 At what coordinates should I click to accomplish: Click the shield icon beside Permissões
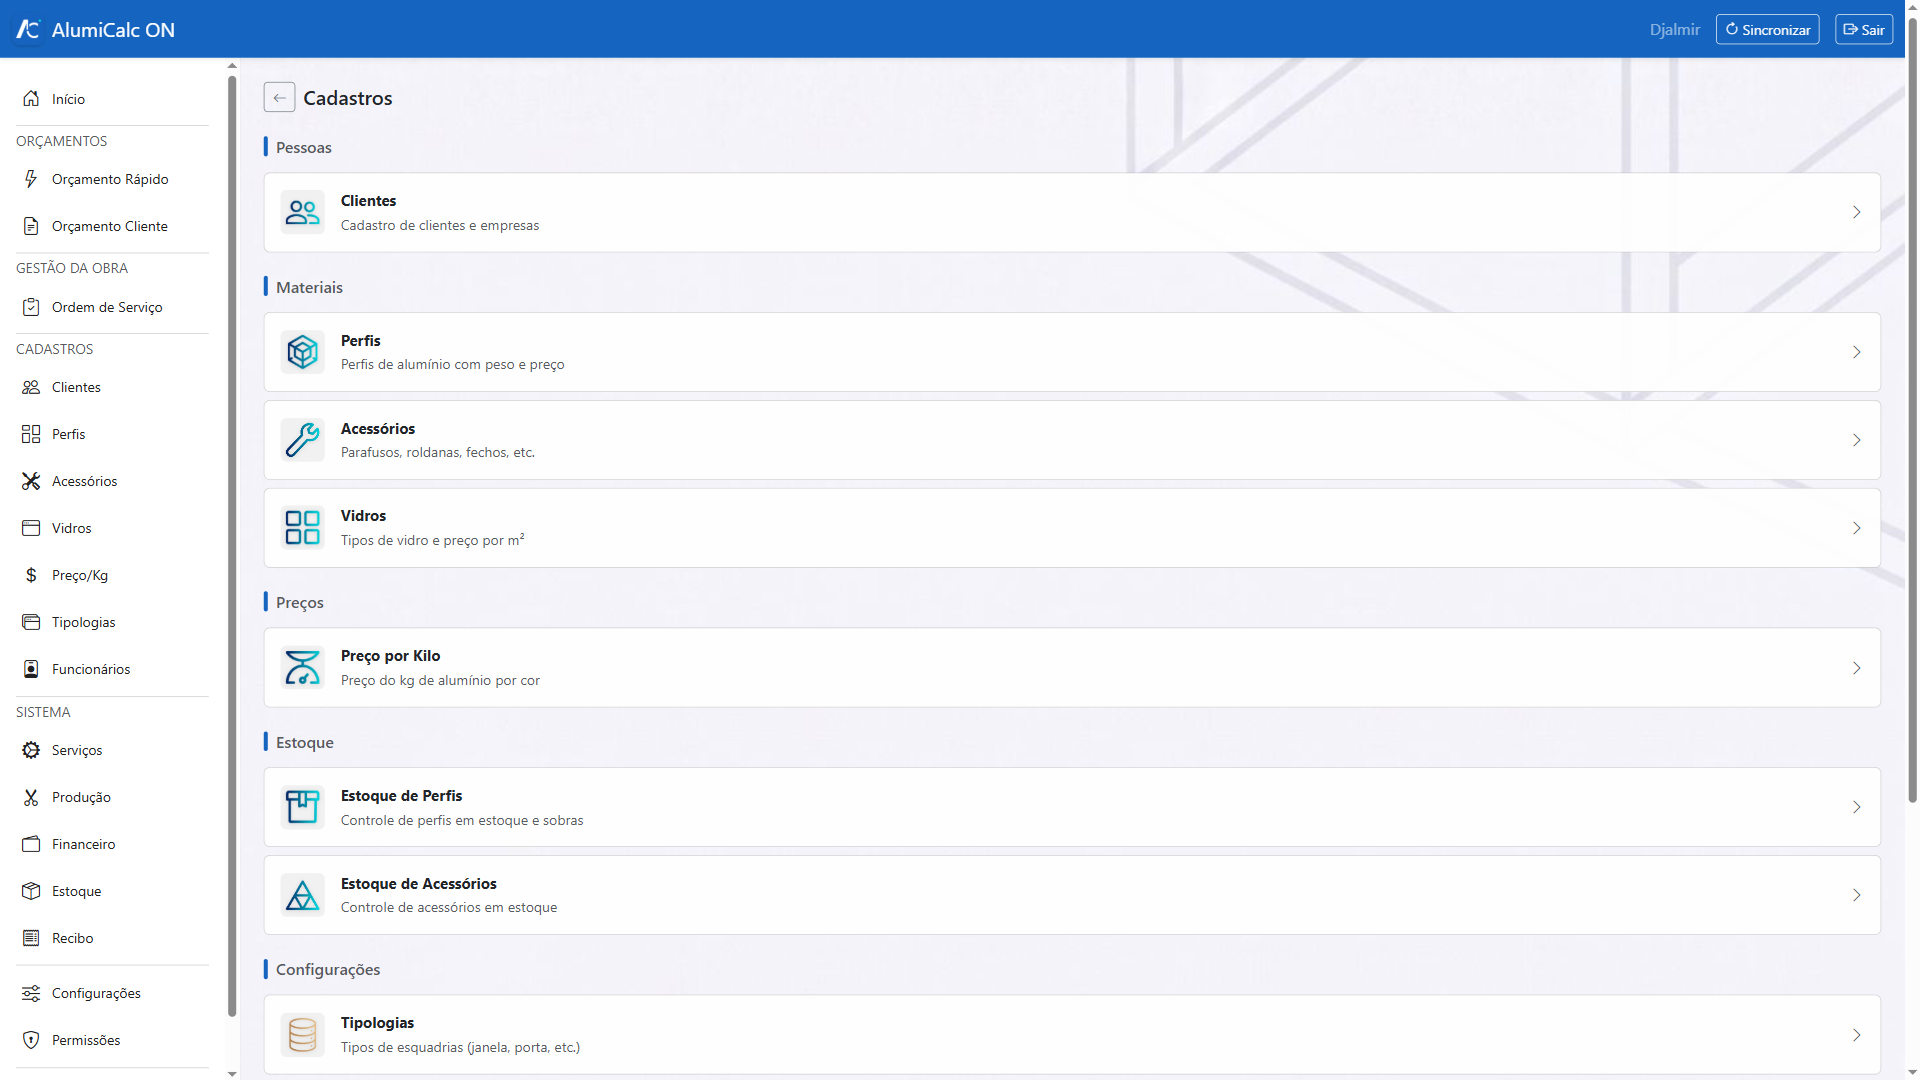point(31,1040)
